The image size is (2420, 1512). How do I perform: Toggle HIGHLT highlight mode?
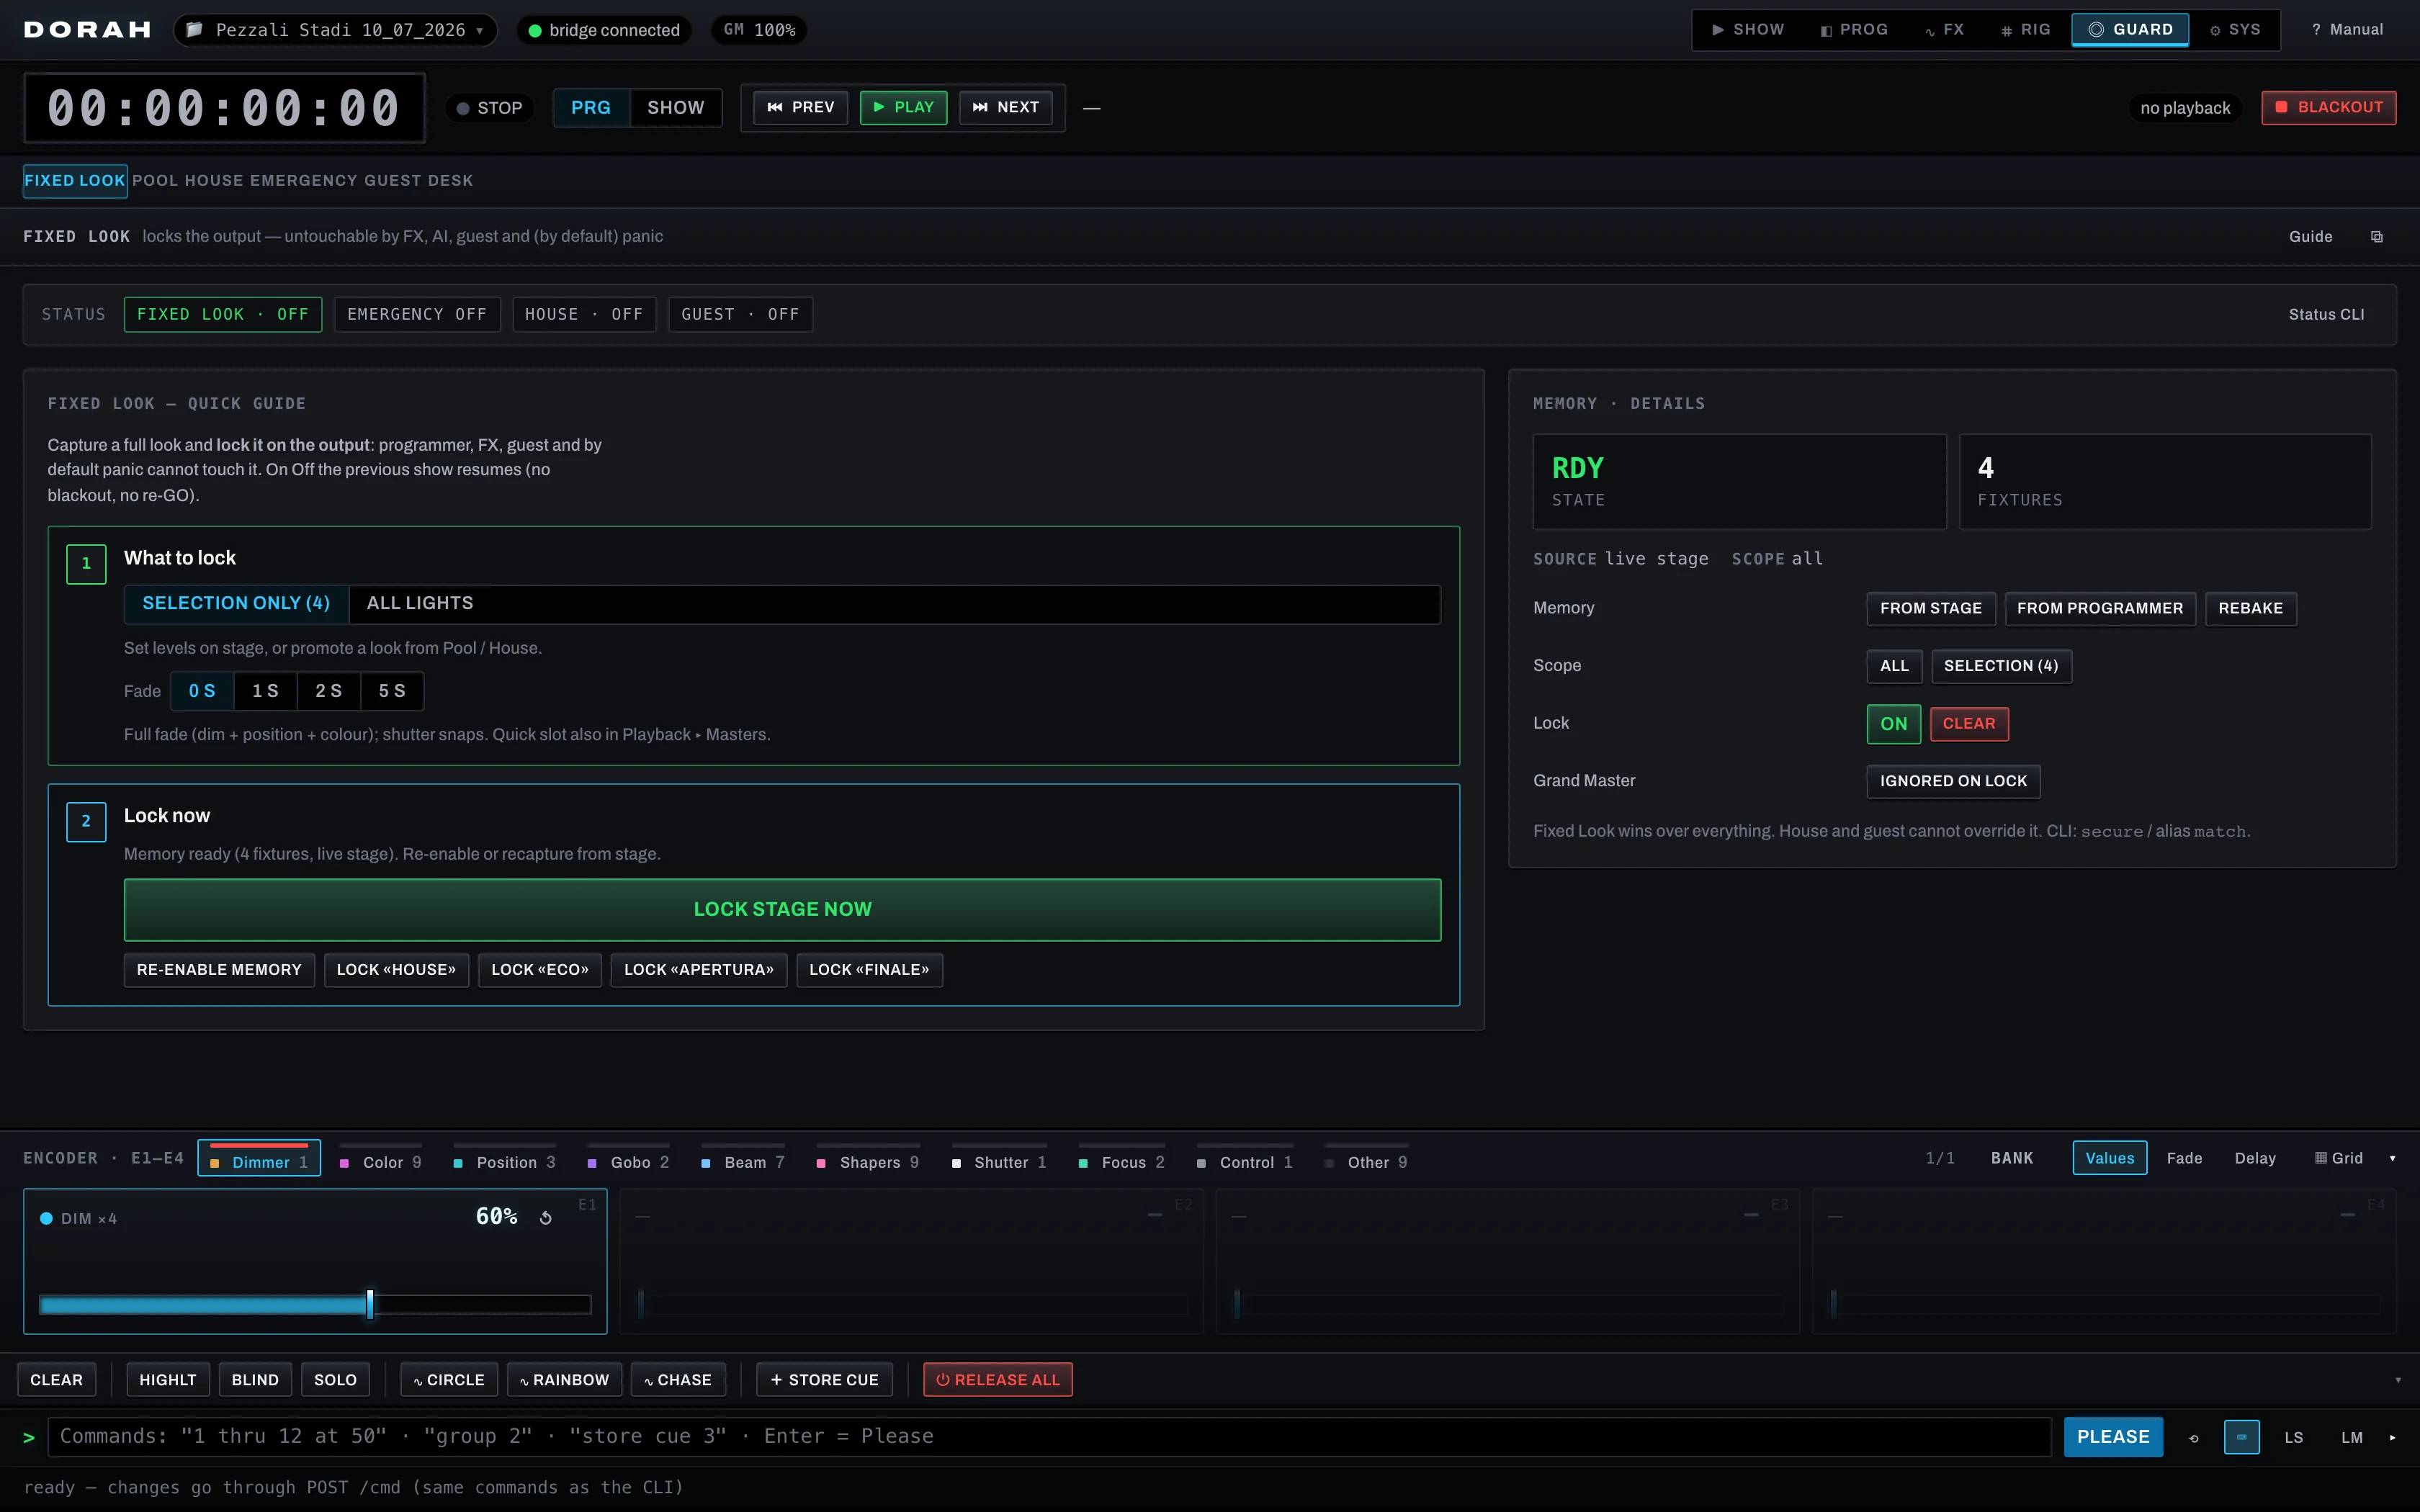click(x=168, y=1380)
